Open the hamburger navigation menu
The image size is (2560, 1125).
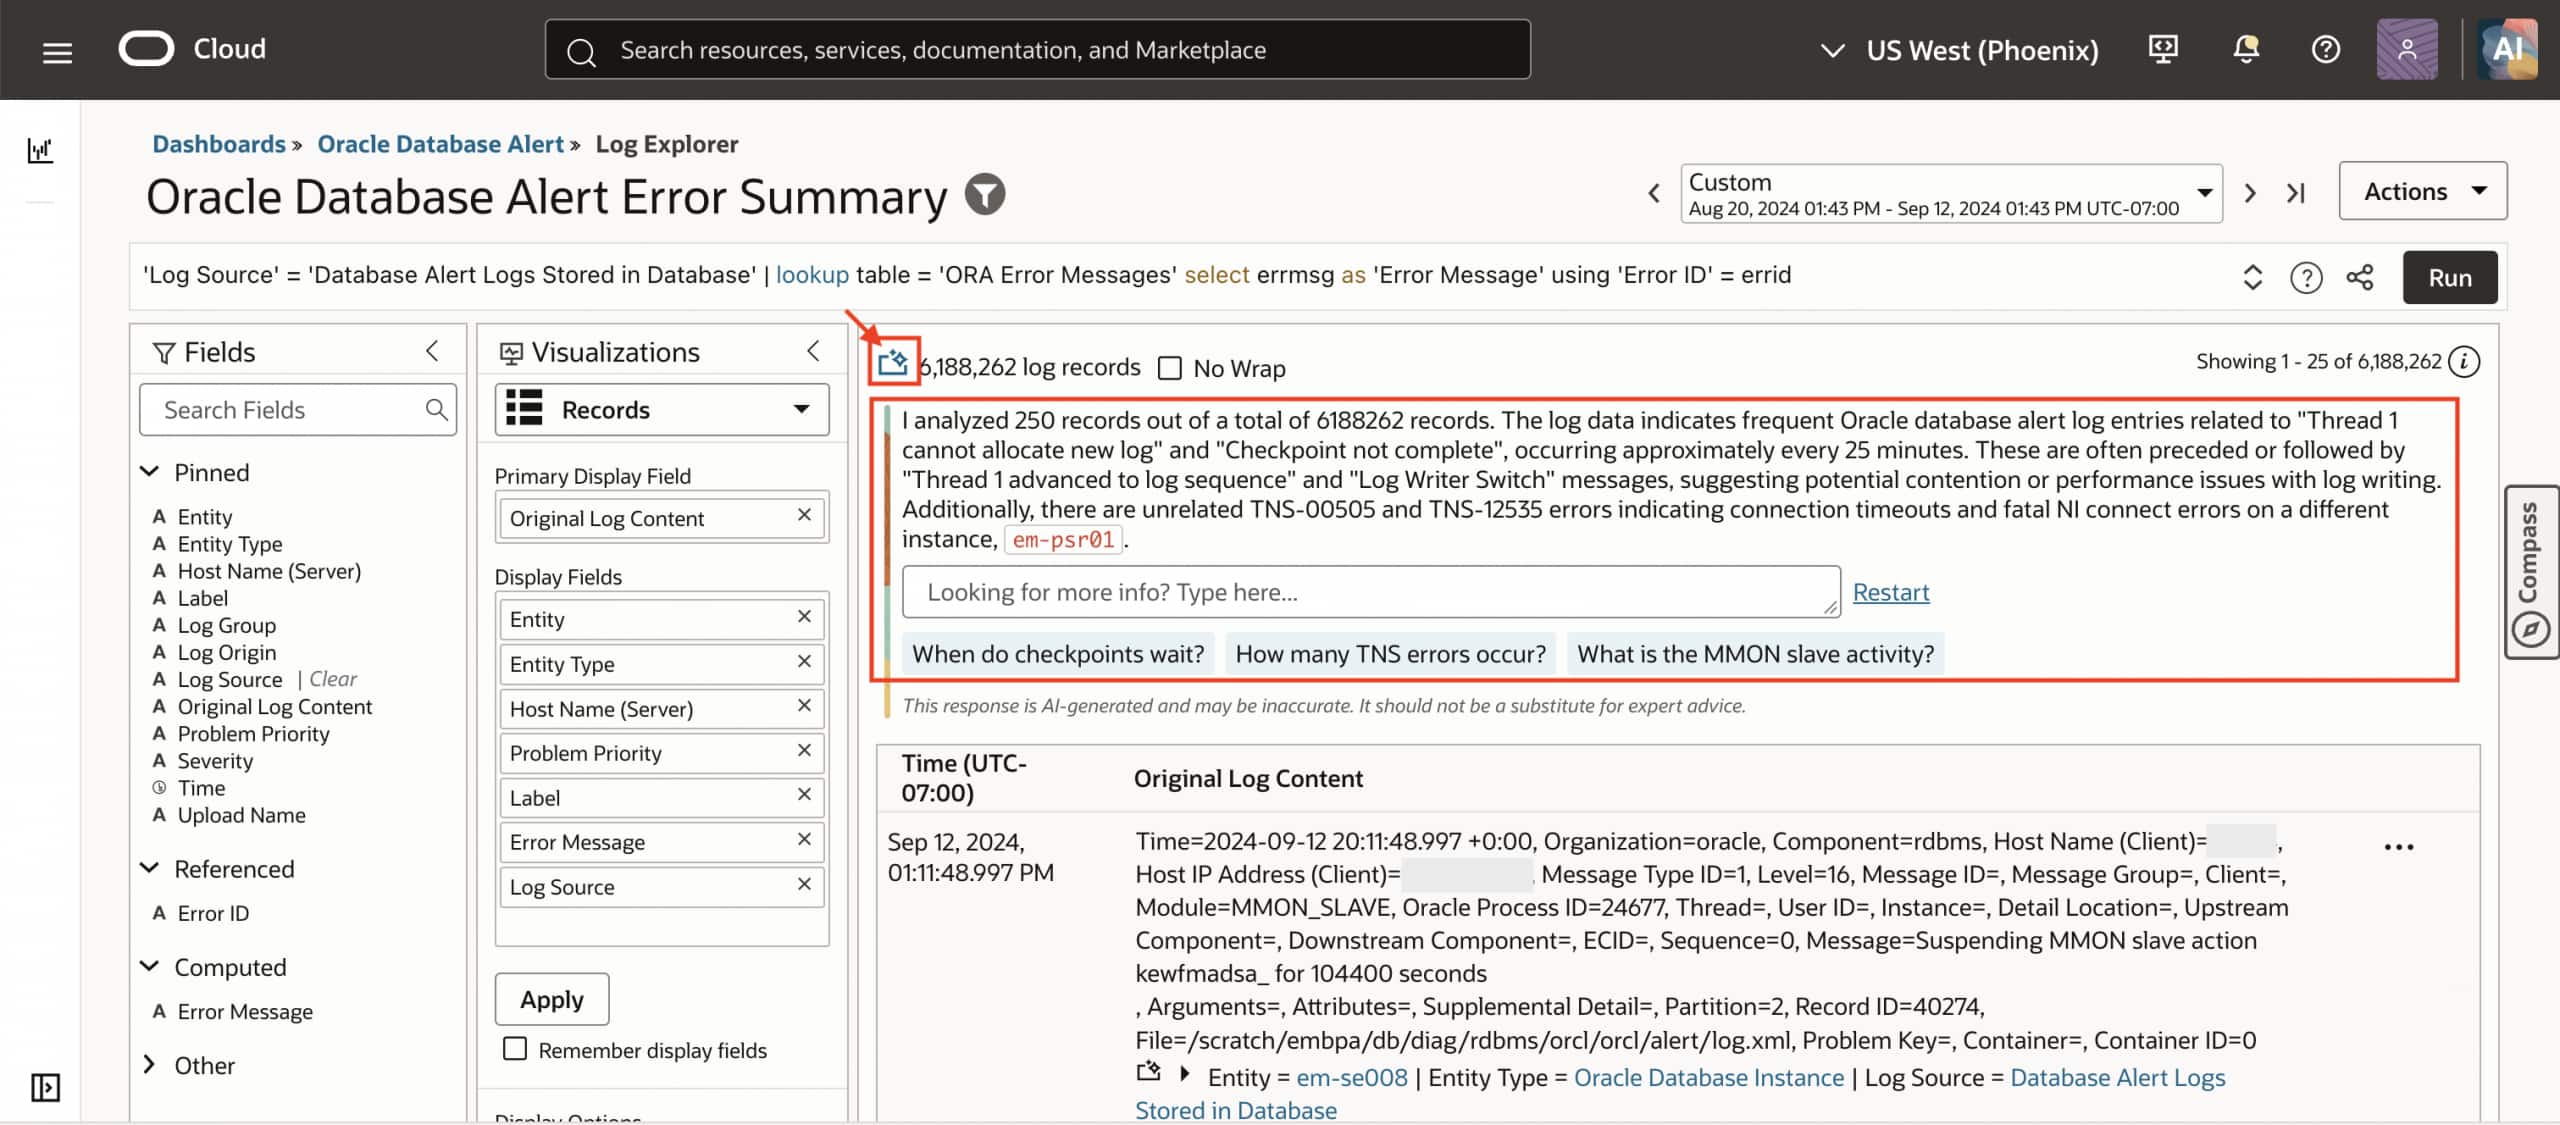click(58, 52)
